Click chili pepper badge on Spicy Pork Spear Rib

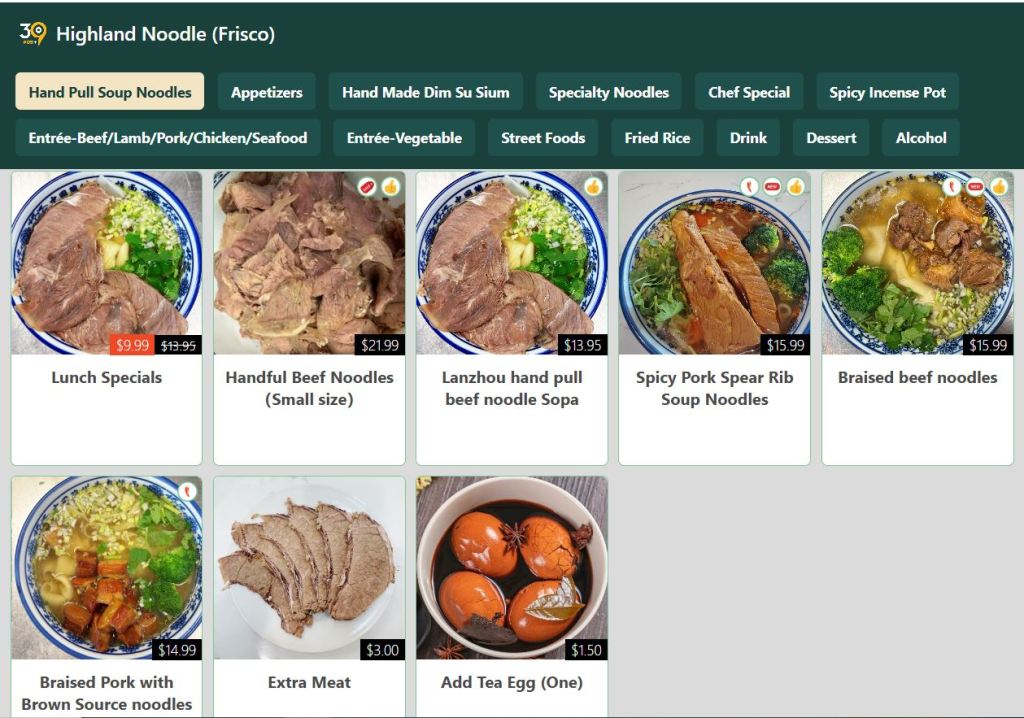[749, 188]
